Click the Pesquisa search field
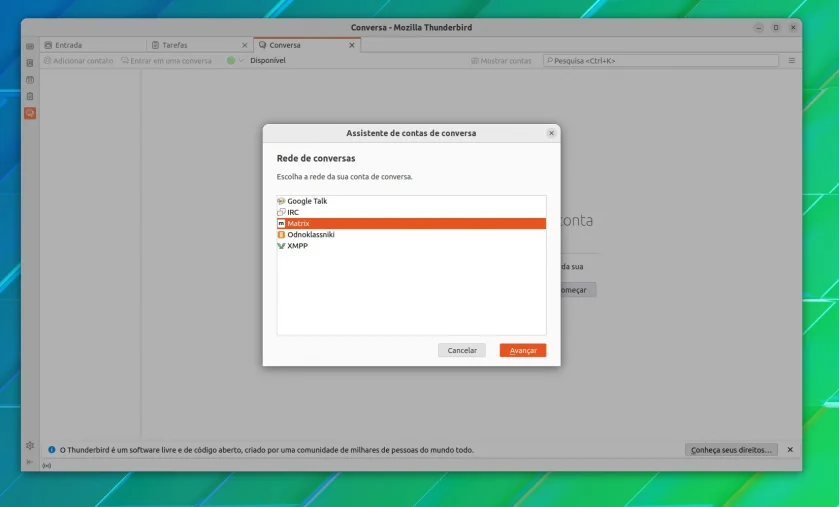 click(x=661, y=61)
